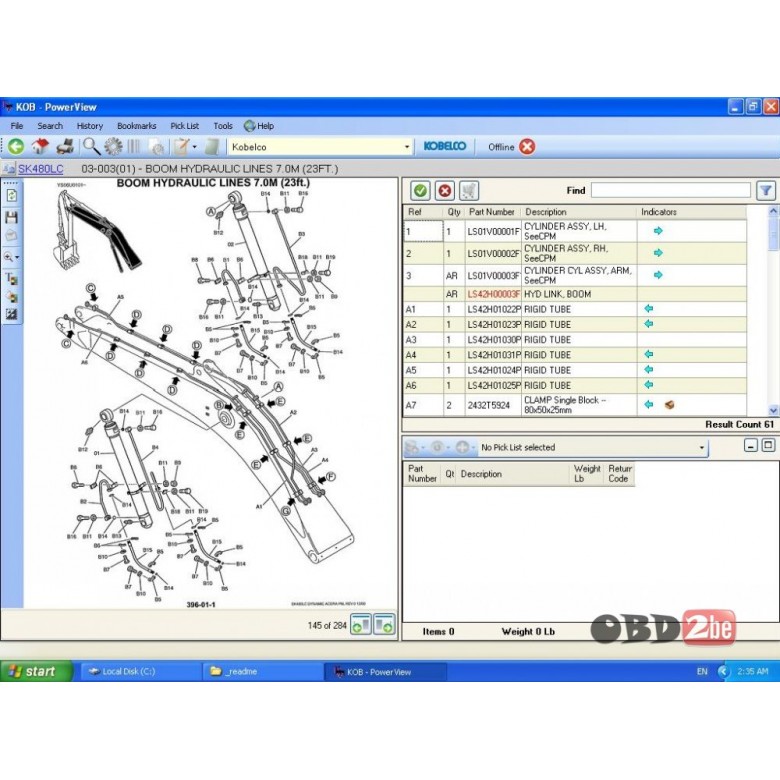Click the green checkmark select-all button
The height and width of the screenshot is (780, 780).
(x=420, y=191)
